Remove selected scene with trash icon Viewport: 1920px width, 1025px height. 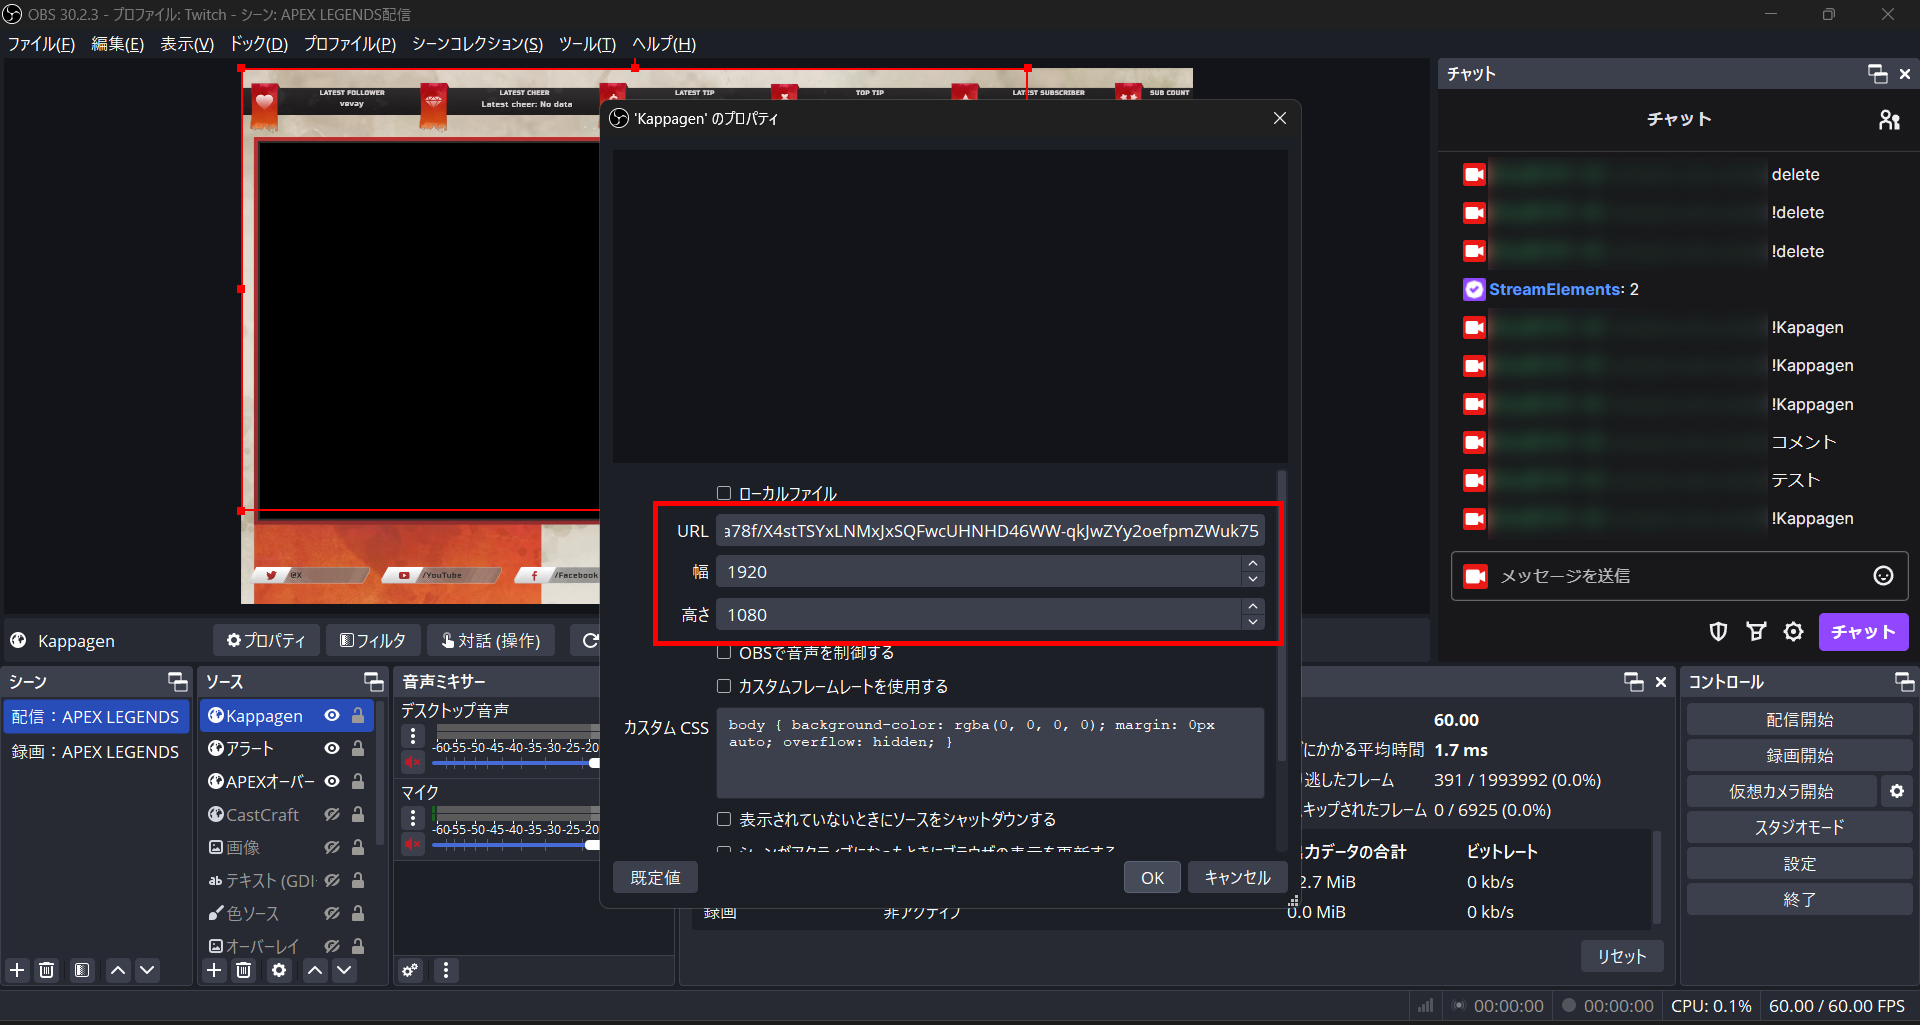click(47, 970)
